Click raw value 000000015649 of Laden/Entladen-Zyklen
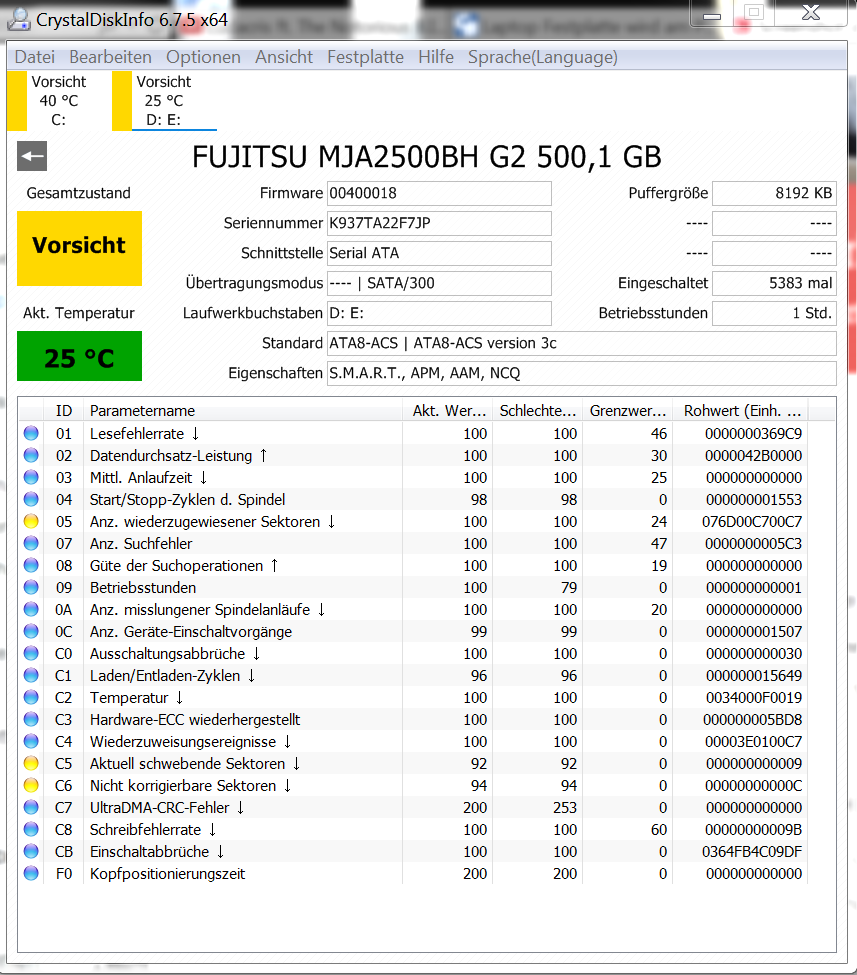 (x=754, y=675)
